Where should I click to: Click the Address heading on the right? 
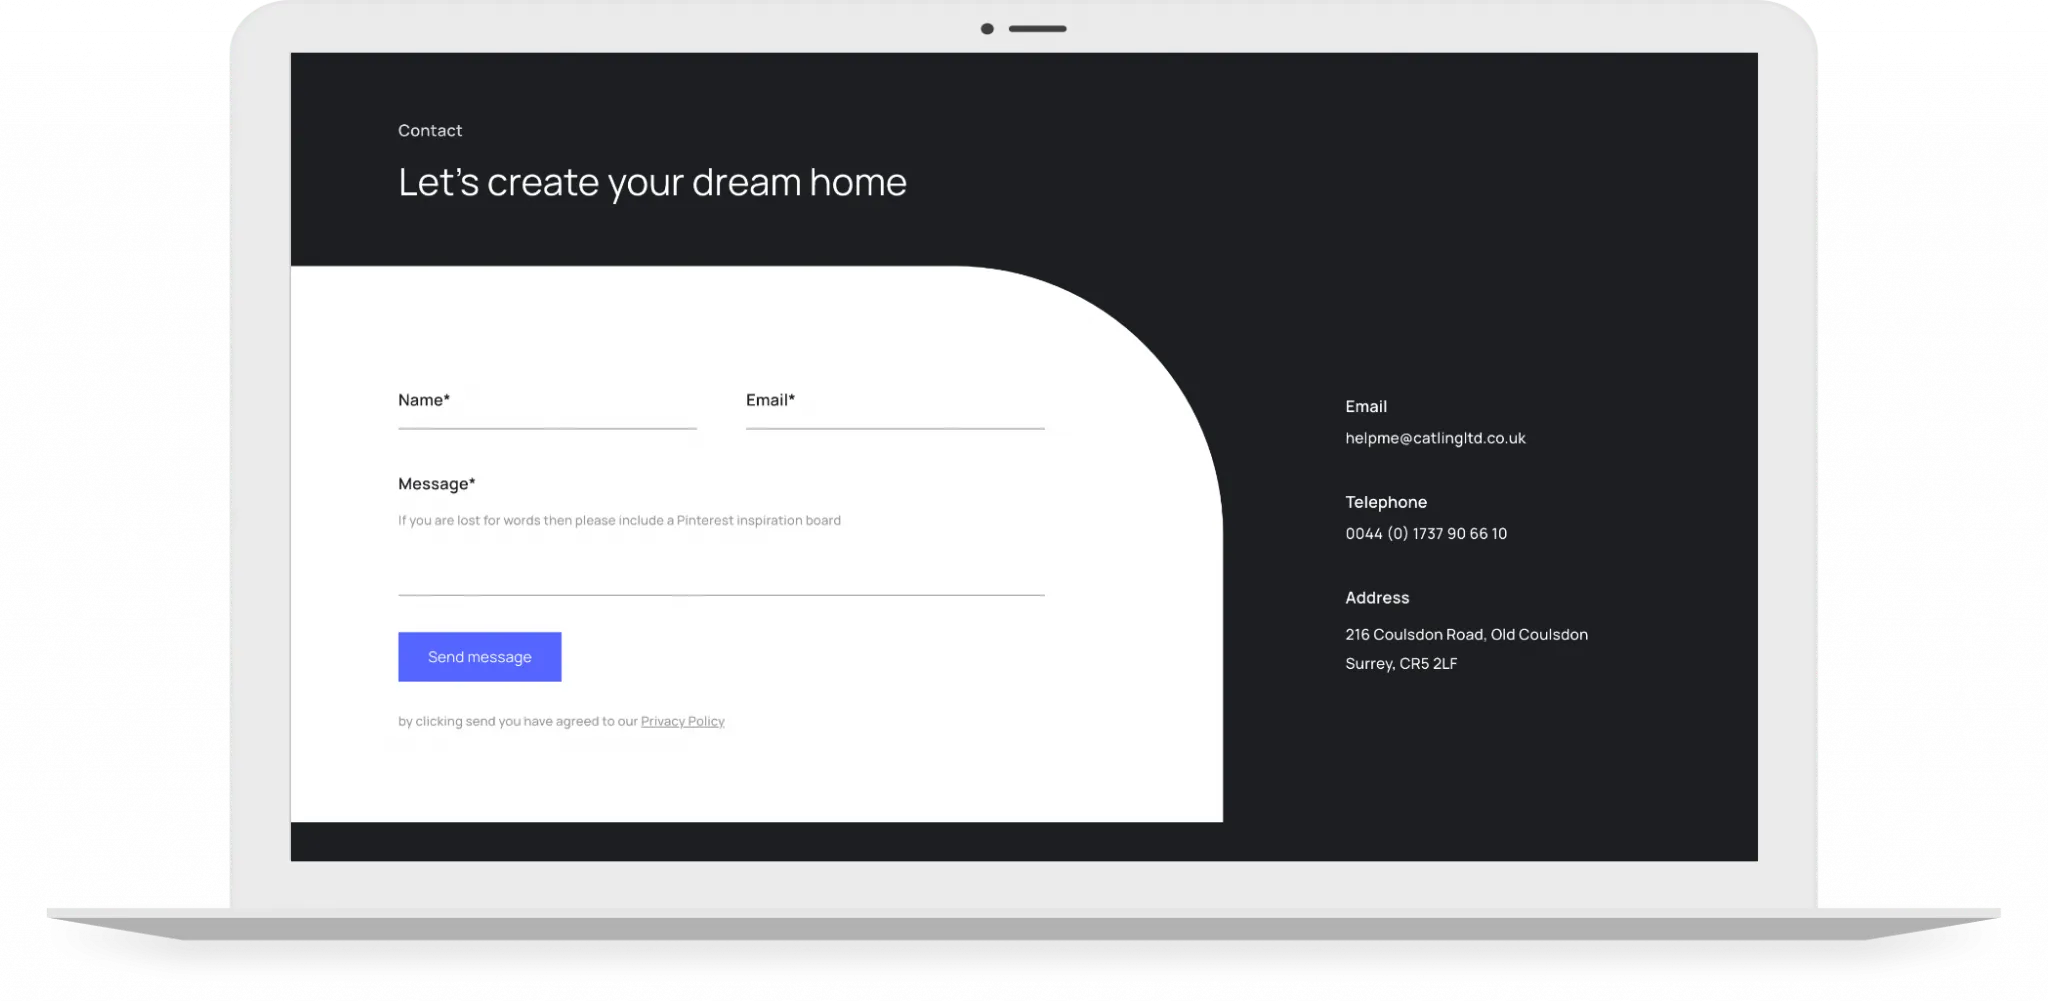click(1377, 598)
